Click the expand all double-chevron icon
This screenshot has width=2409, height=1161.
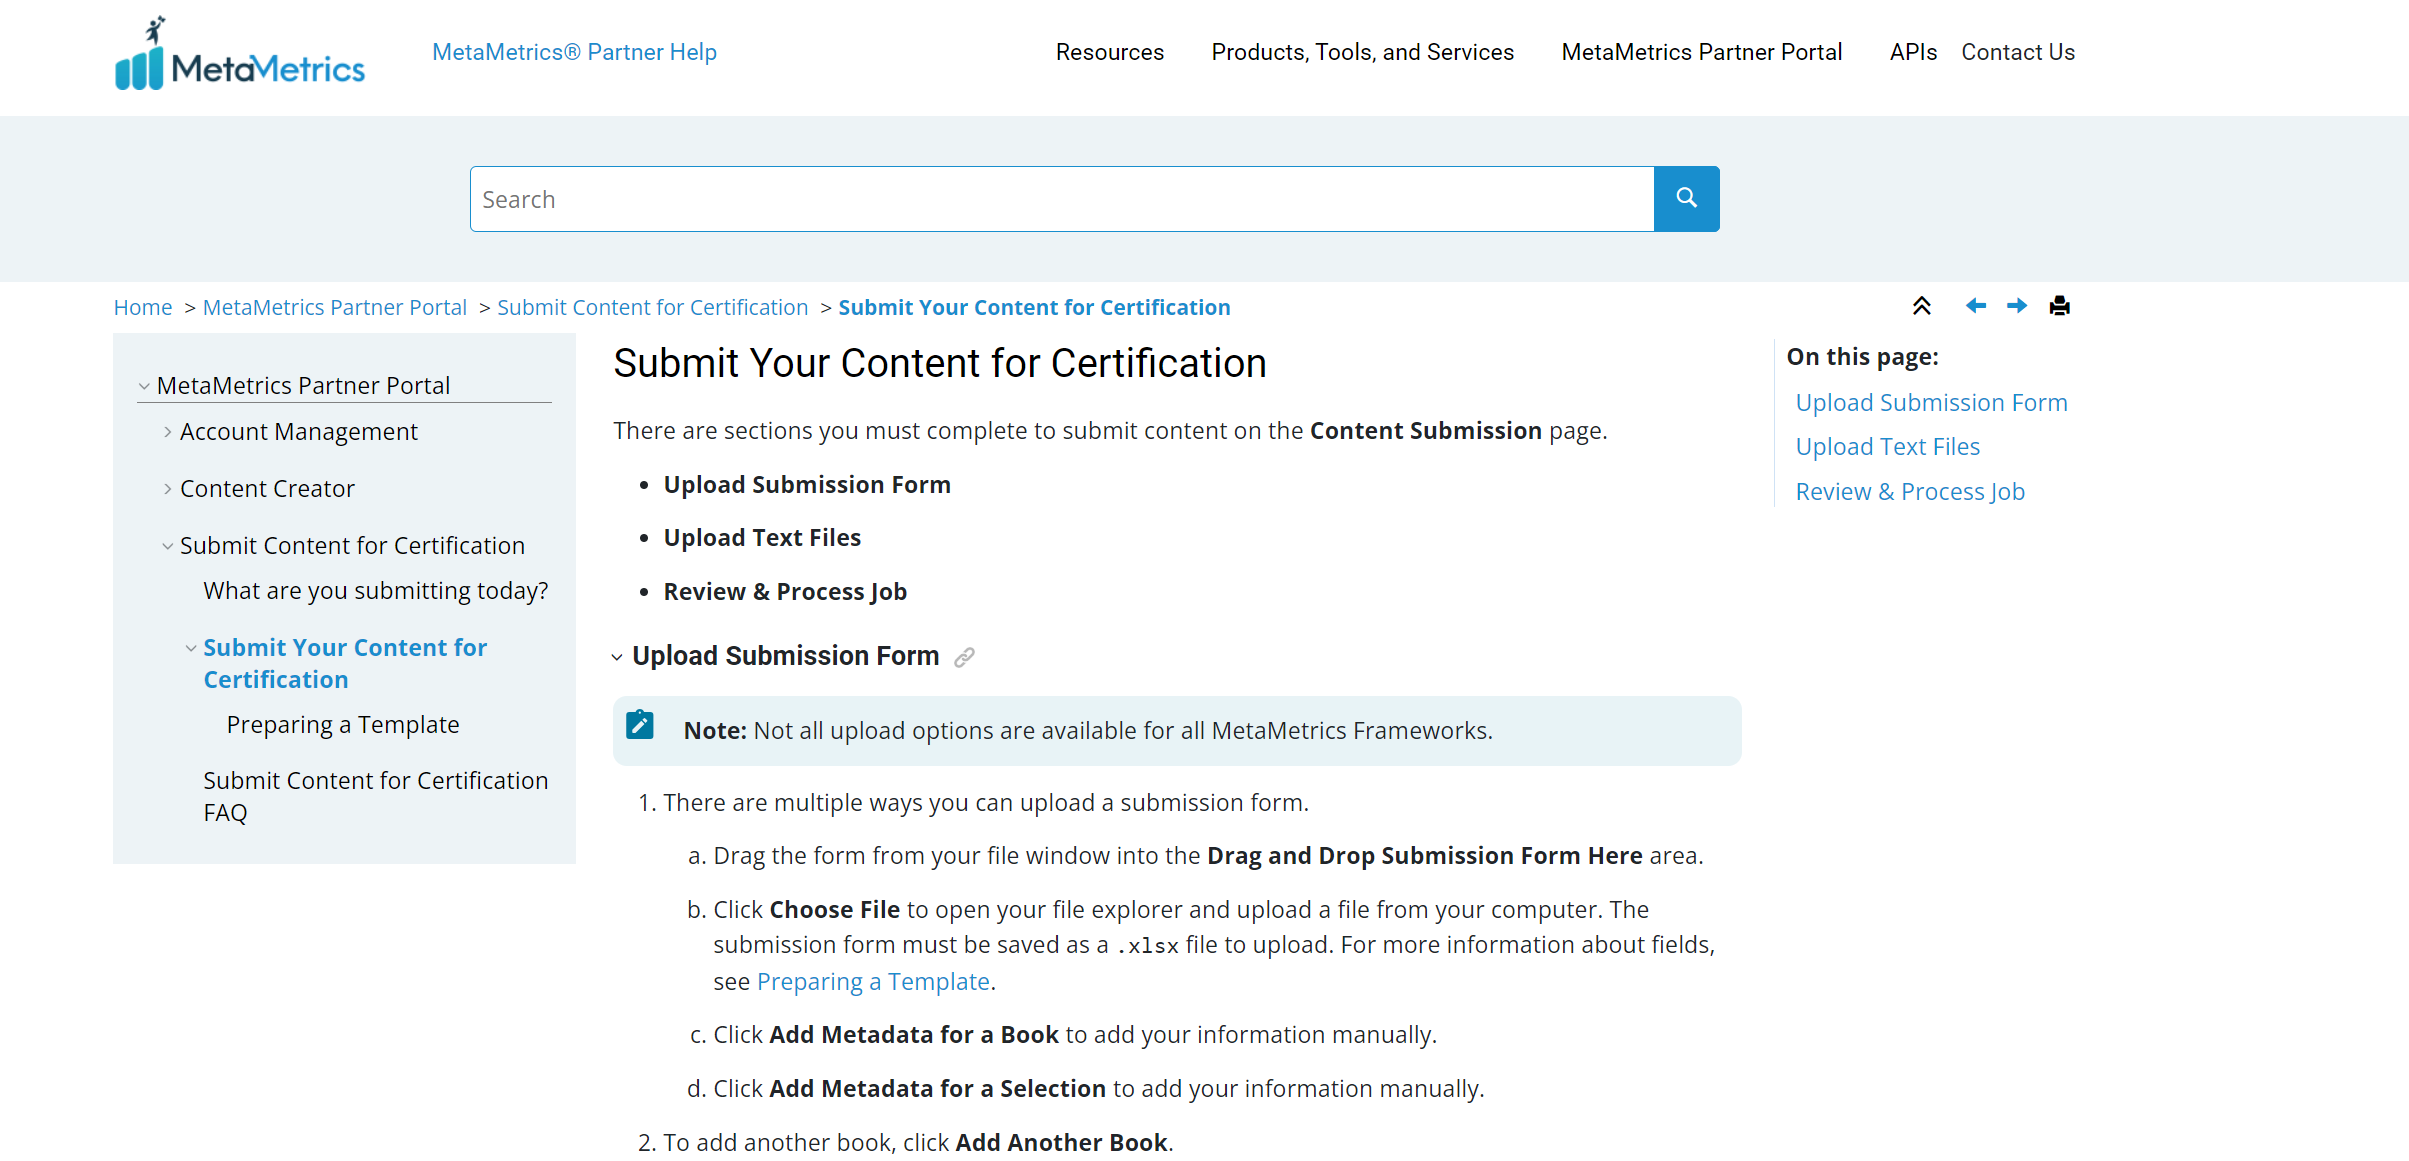[x=1921, y=306]
